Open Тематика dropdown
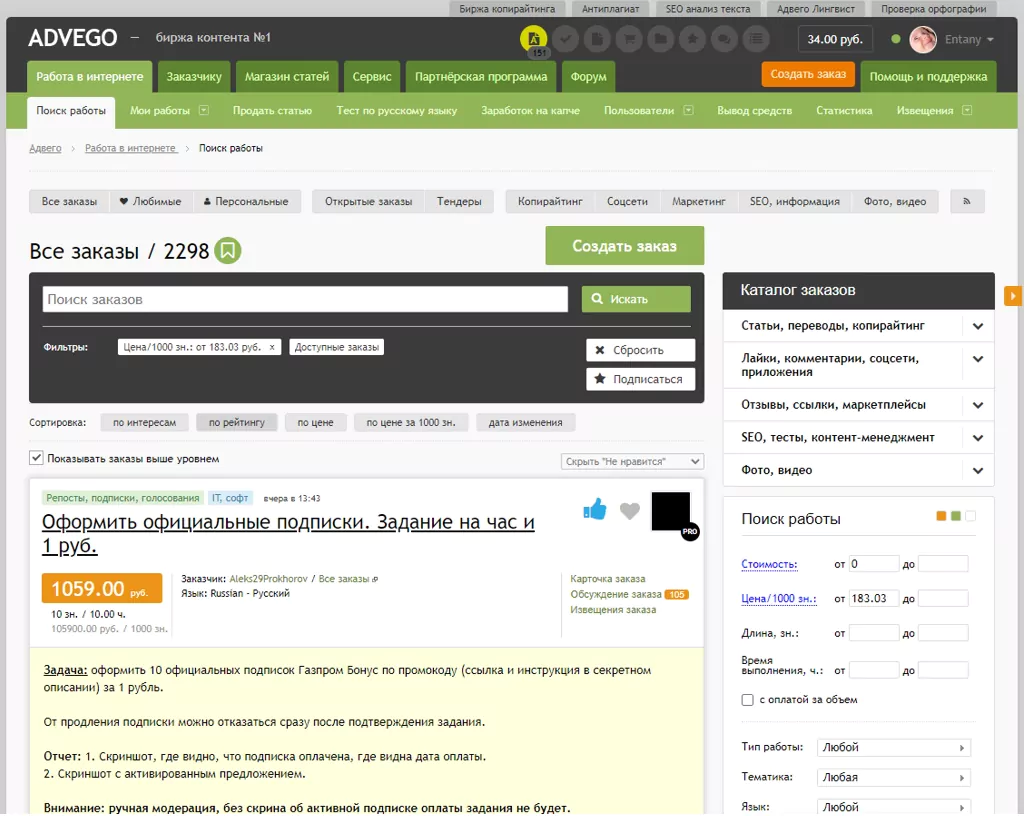The image size is (1025, 816). [x=894, y=777]
